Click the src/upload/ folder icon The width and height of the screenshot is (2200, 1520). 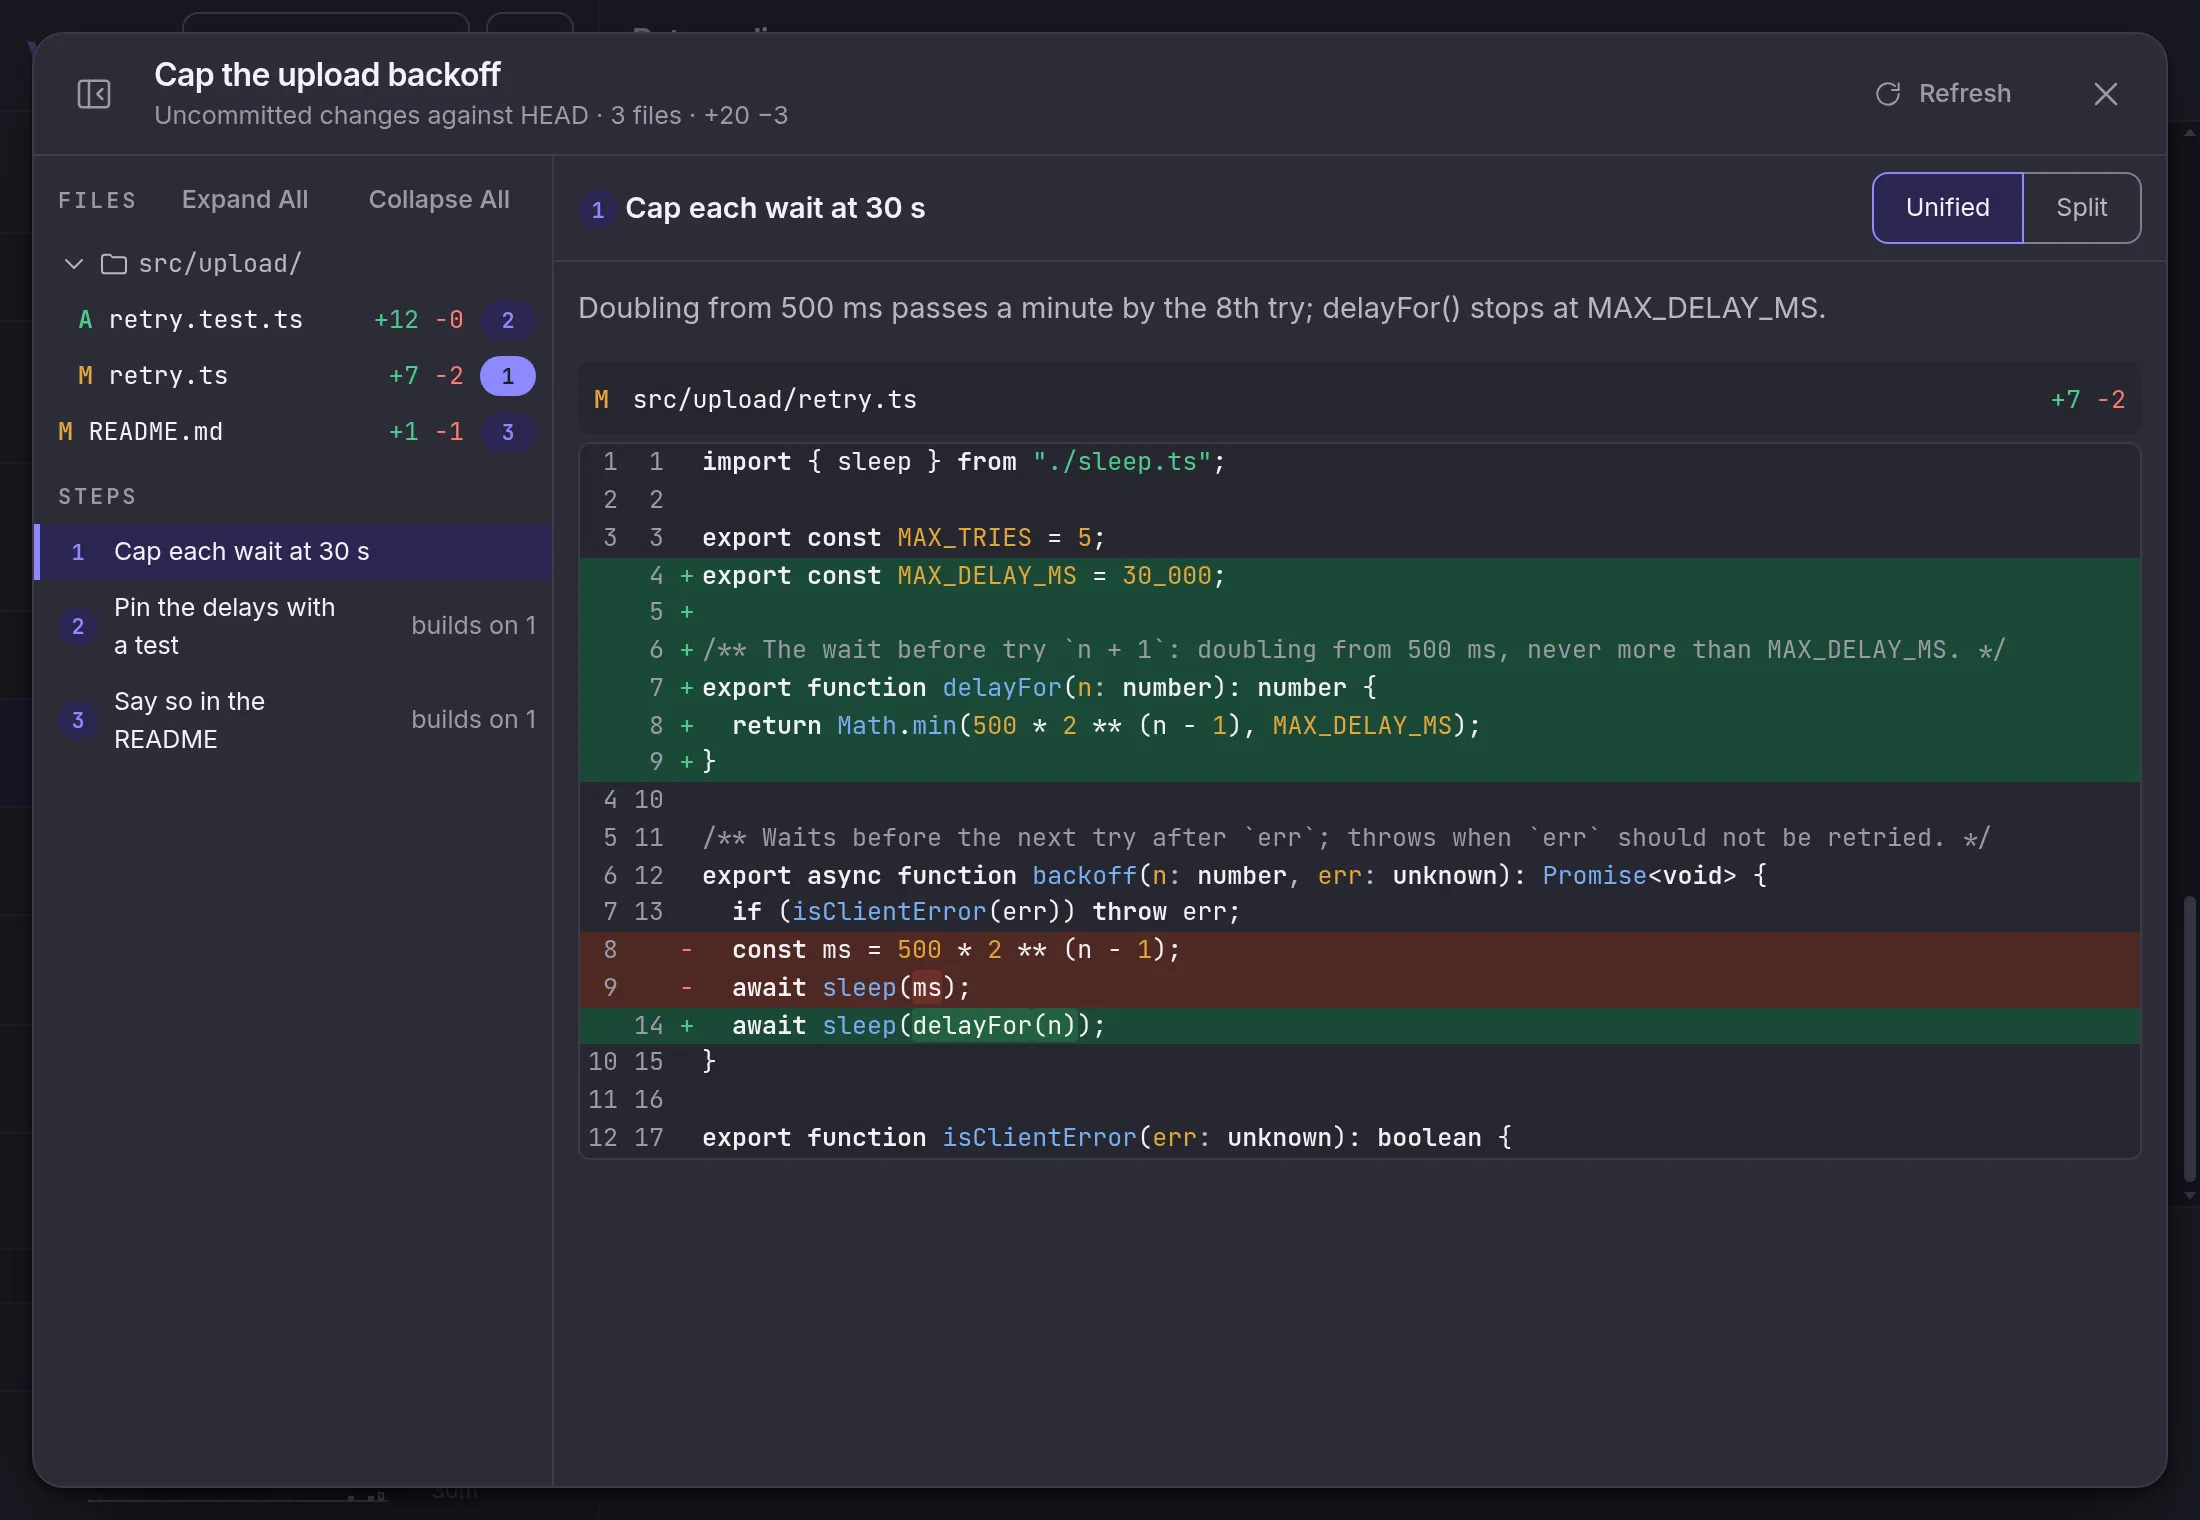114,264
